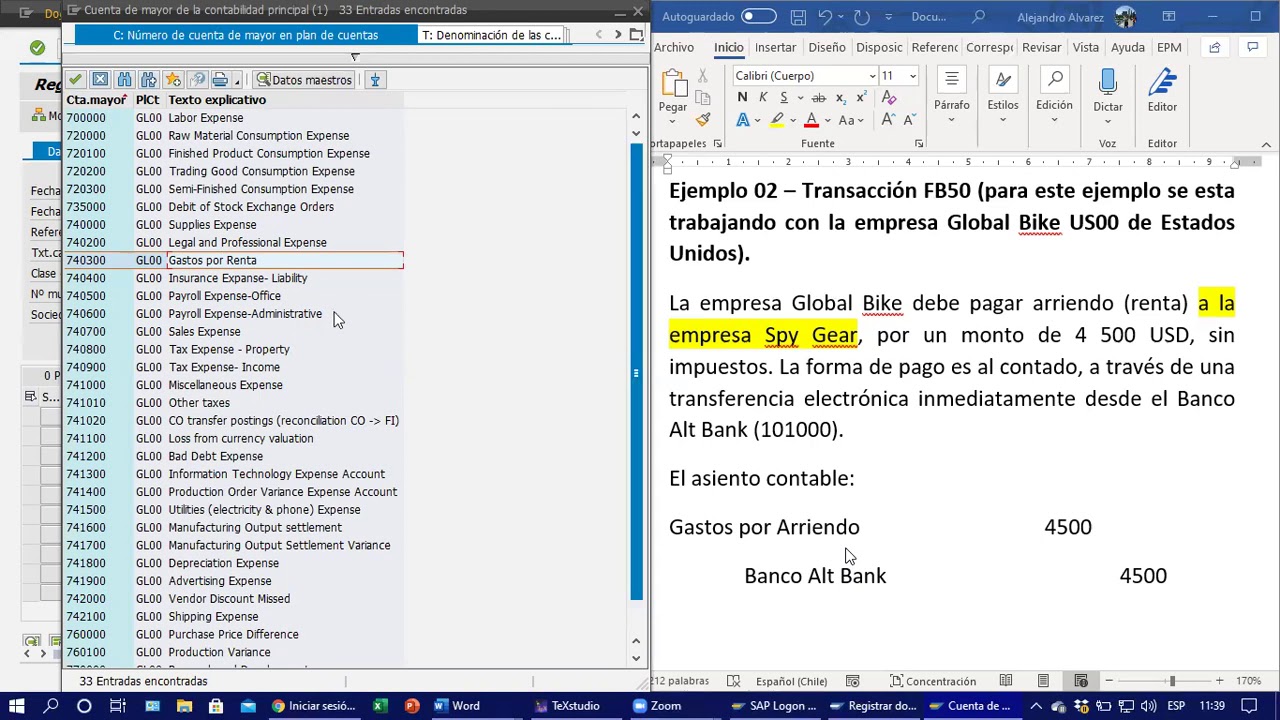
Task: Open the Archivo menu in Word
Action: 674,47
